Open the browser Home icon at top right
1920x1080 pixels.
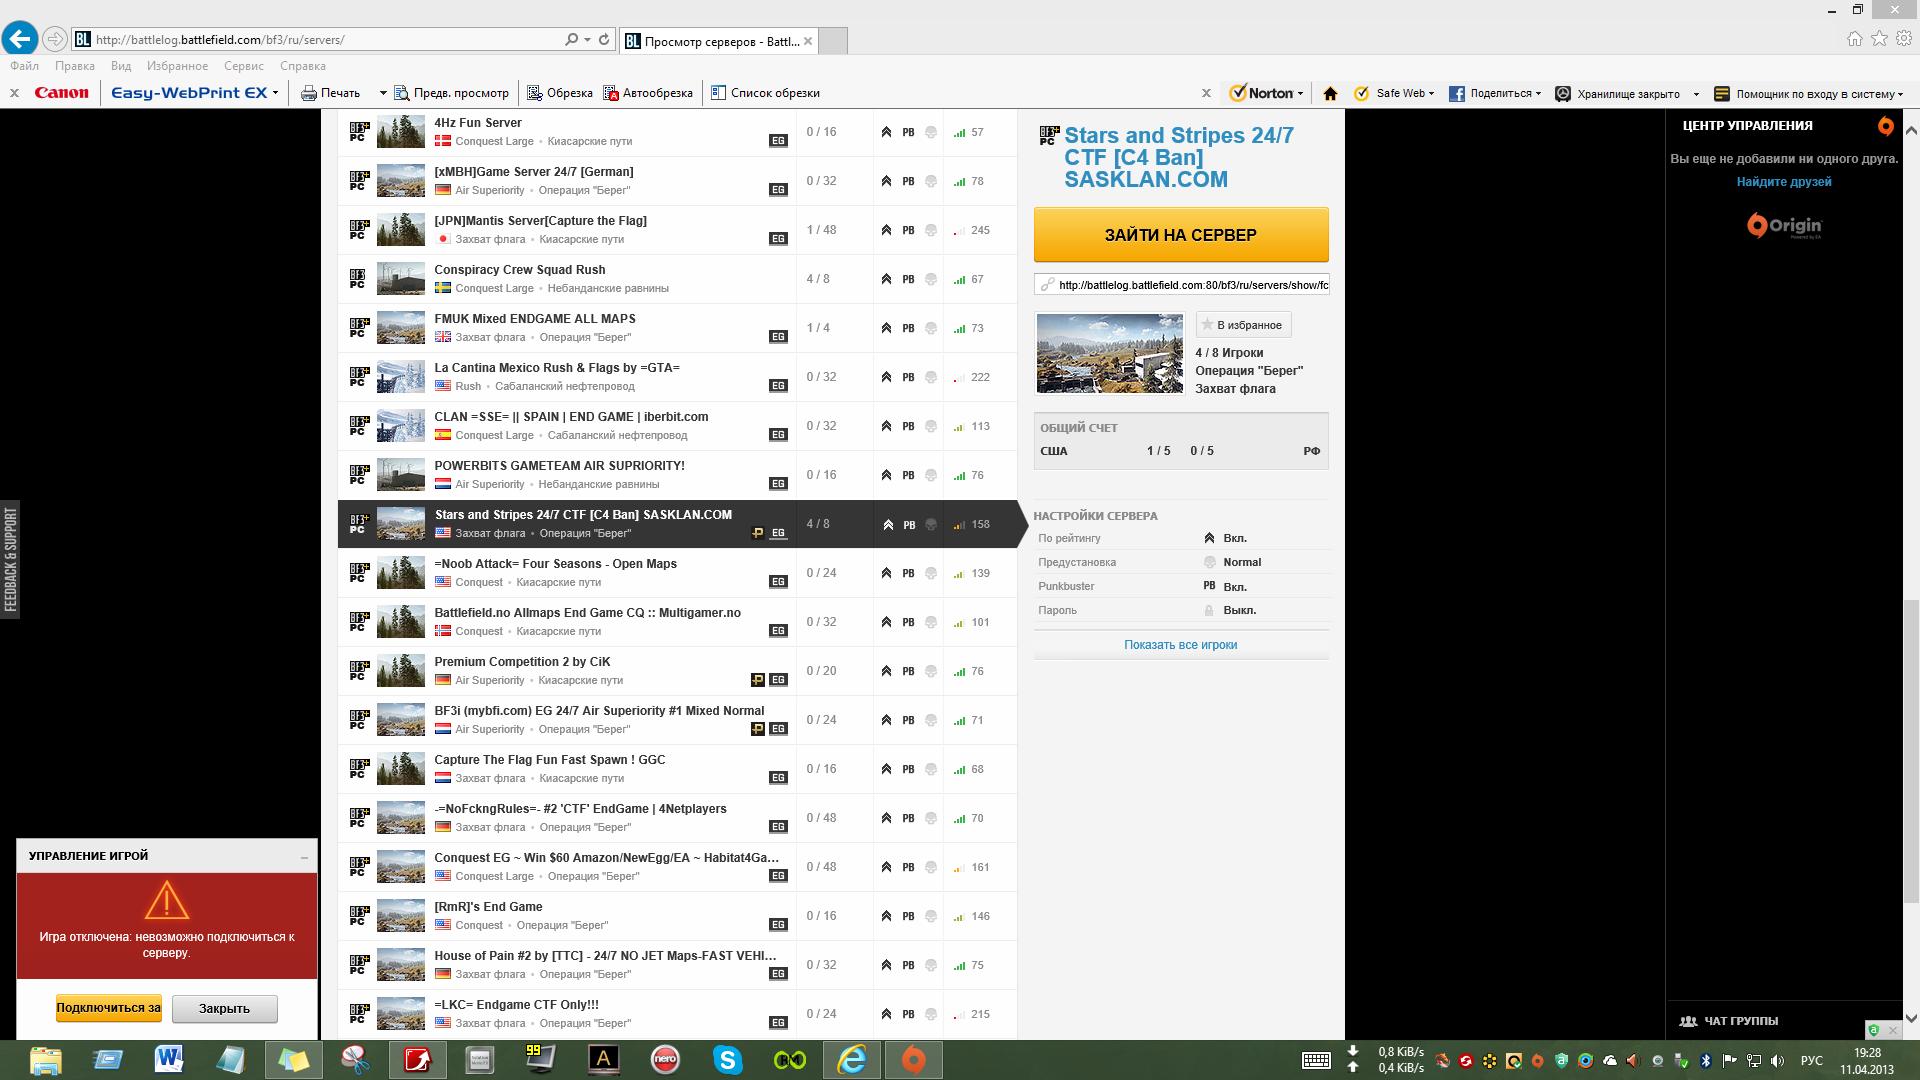pyautogui.click(x=1854, y=38)
